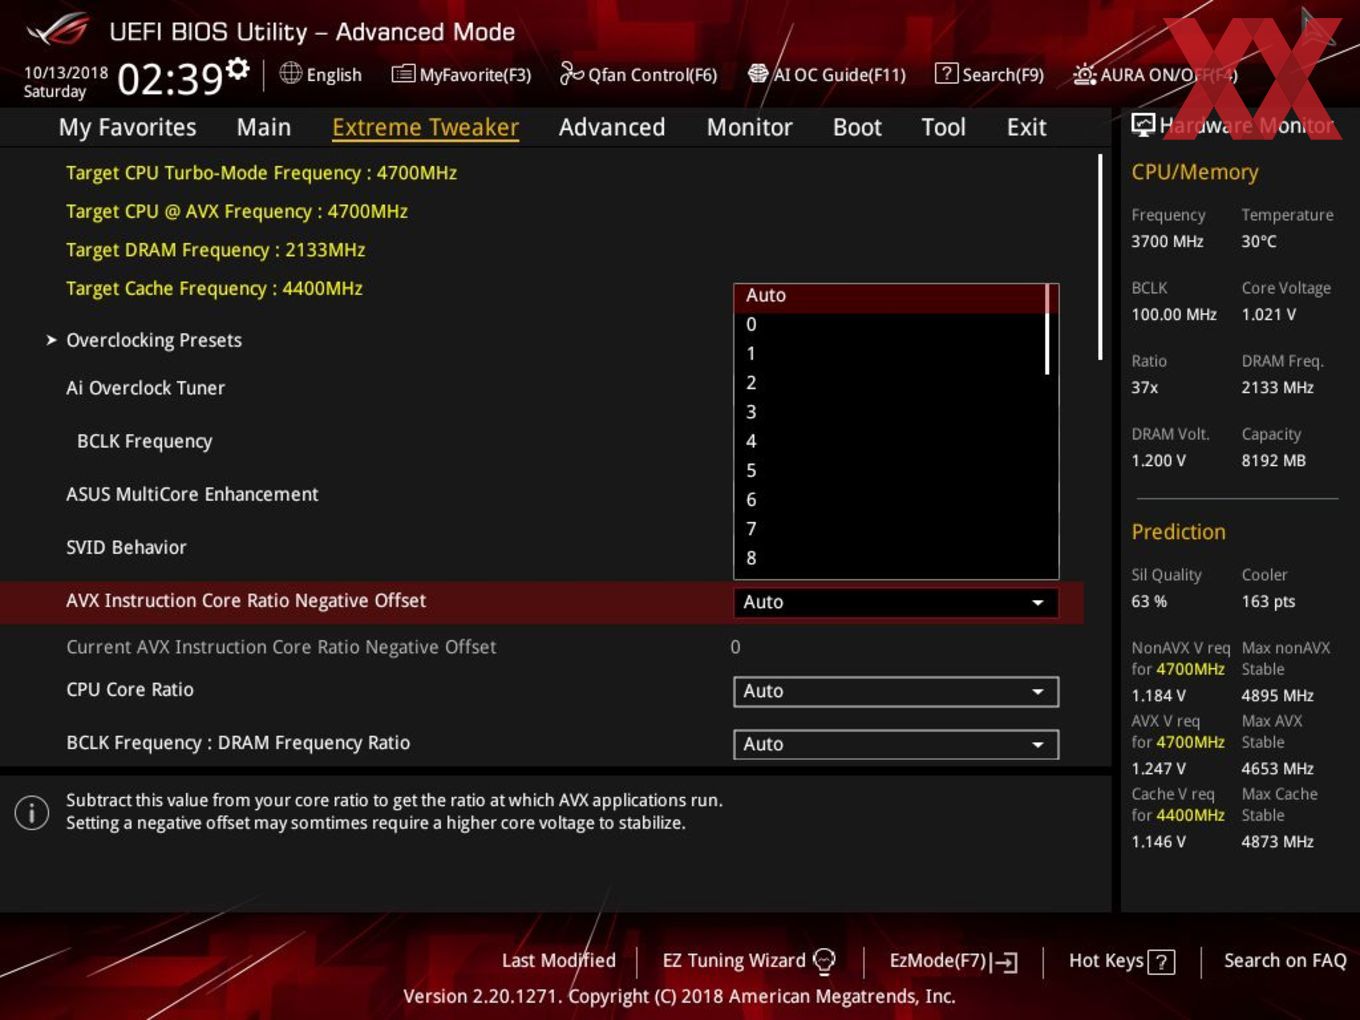Select the Ai Overclock Tuner setting
1360x1020 pixels.
[x=145, y=388]
